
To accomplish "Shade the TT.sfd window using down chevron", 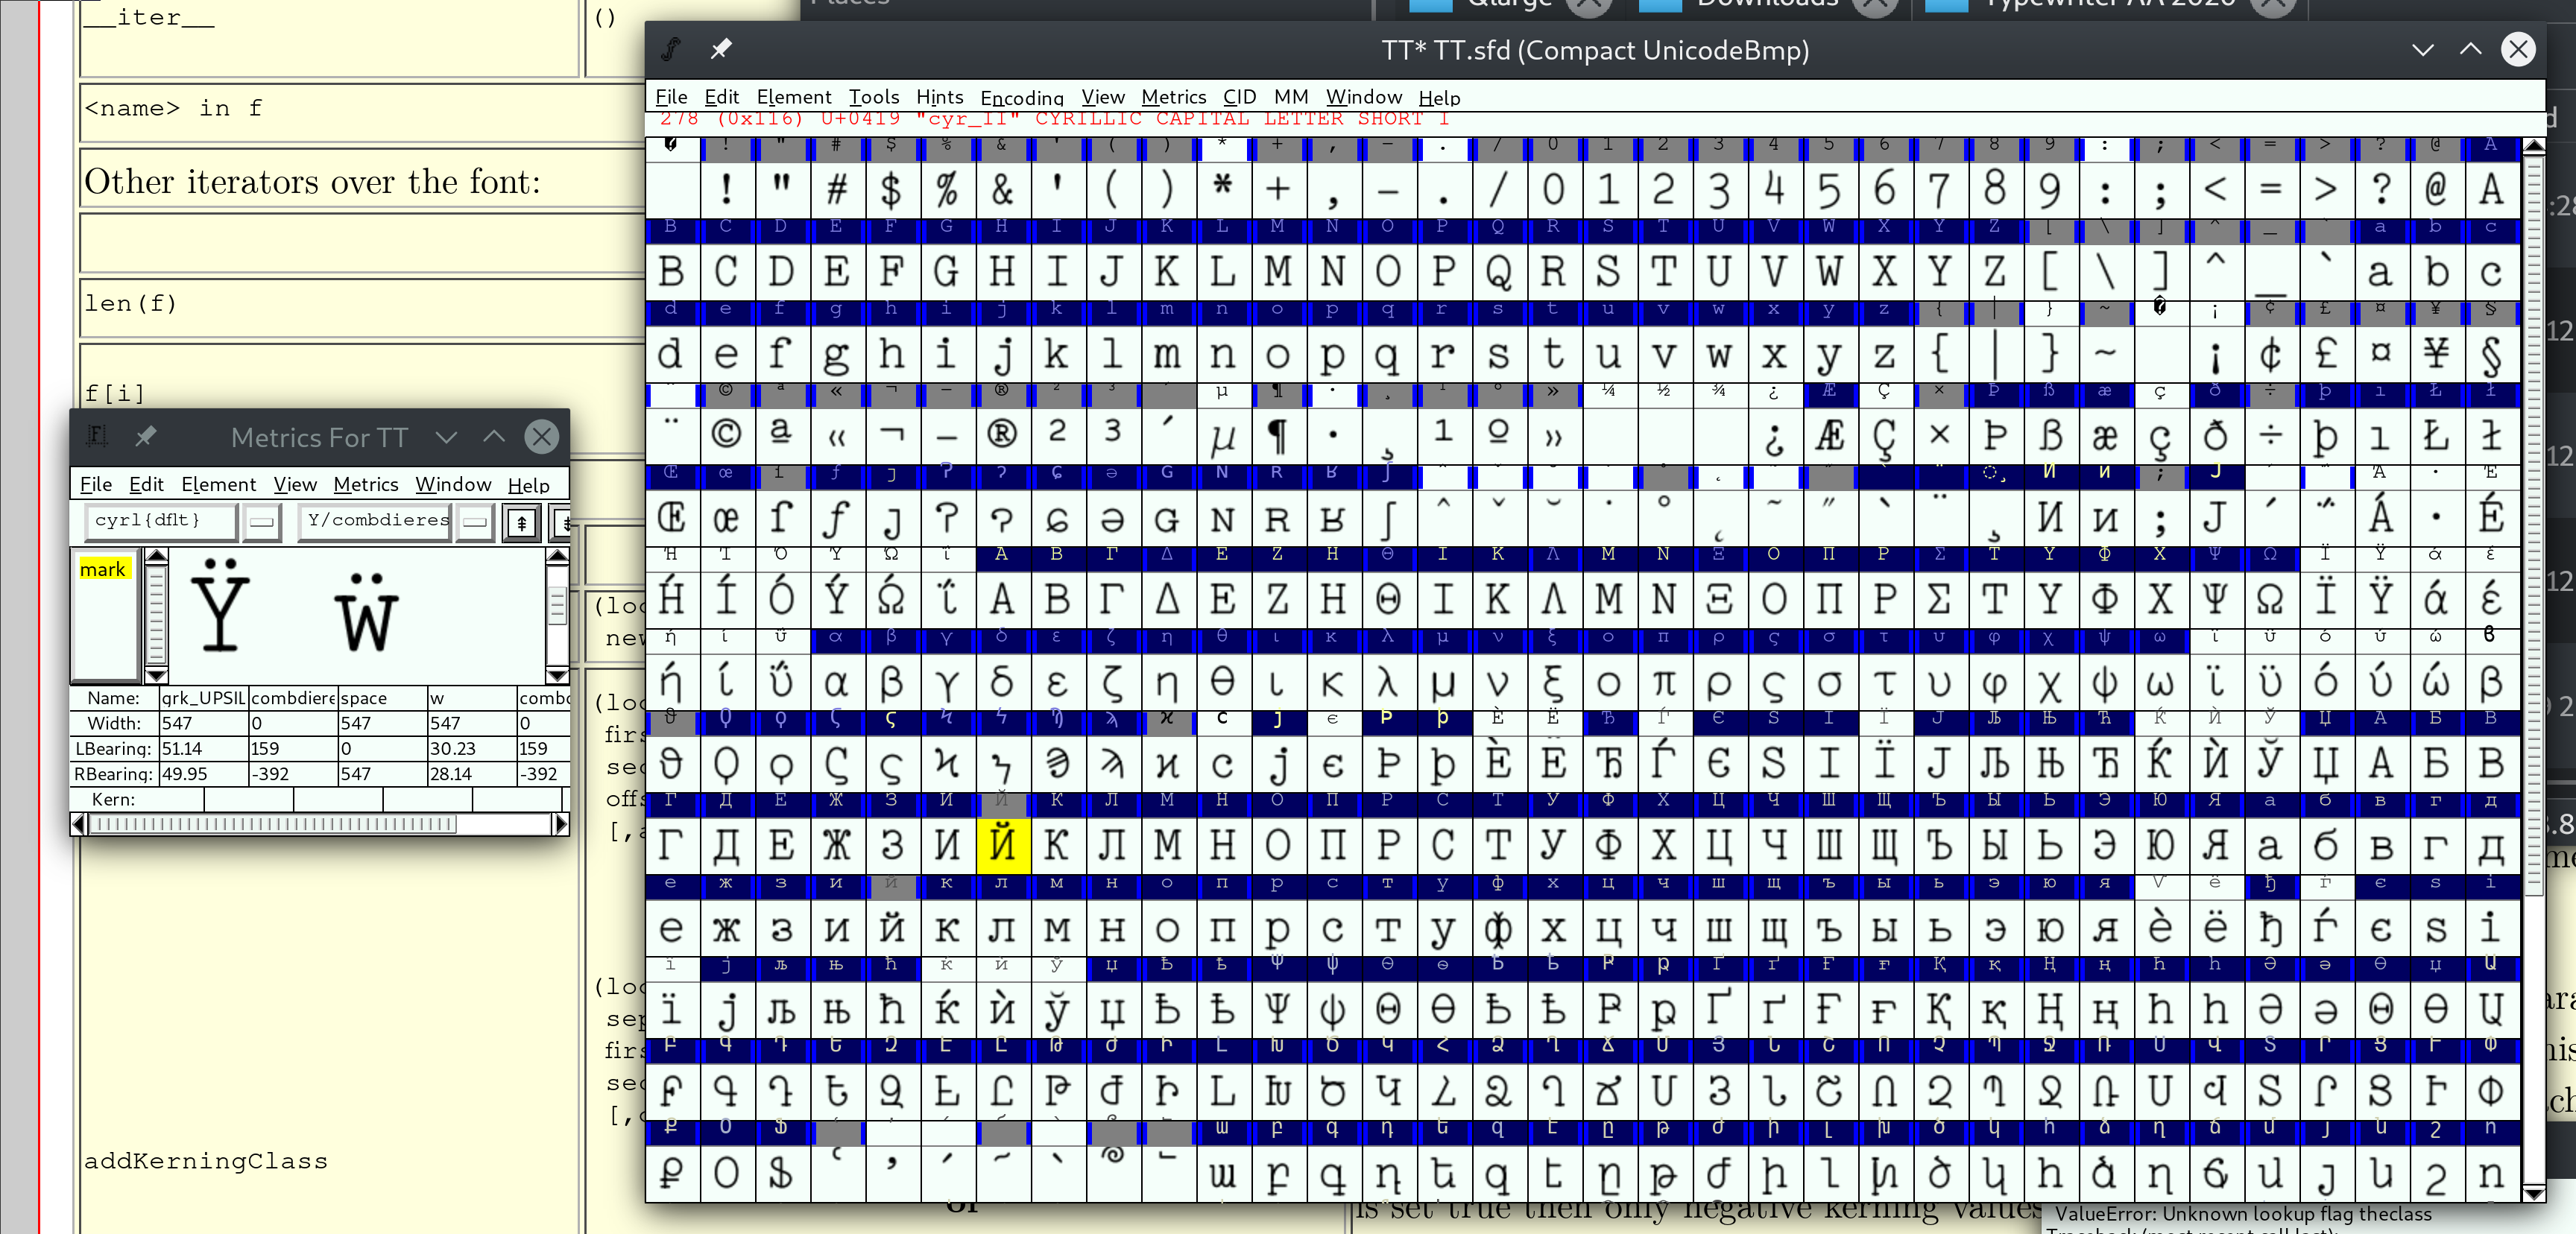I will [x=2422, y=49].
